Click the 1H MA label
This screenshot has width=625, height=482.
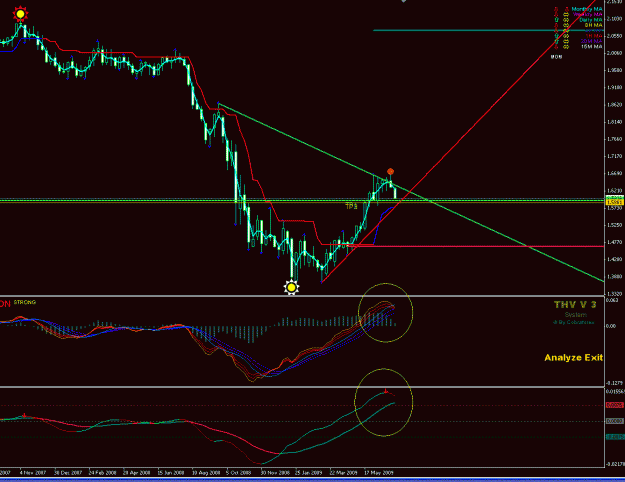coord(594,36)
